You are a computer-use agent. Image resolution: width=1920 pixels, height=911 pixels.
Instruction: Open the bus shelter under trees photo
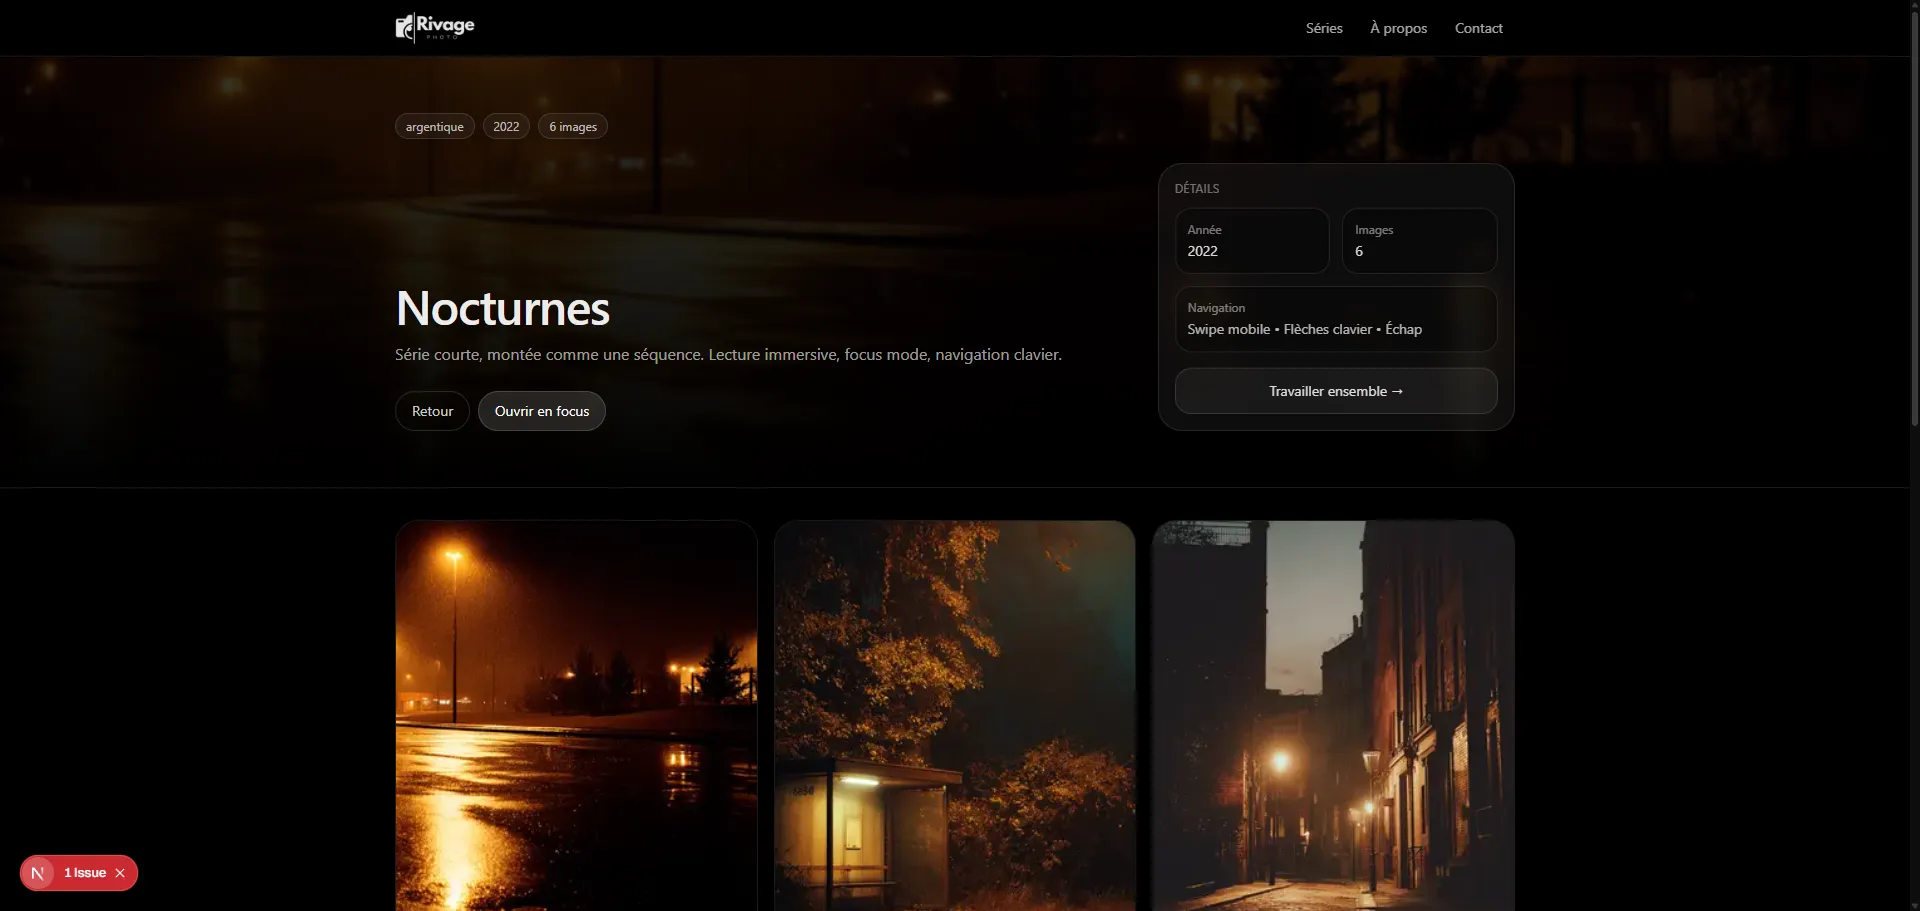[x=954, y=715]
